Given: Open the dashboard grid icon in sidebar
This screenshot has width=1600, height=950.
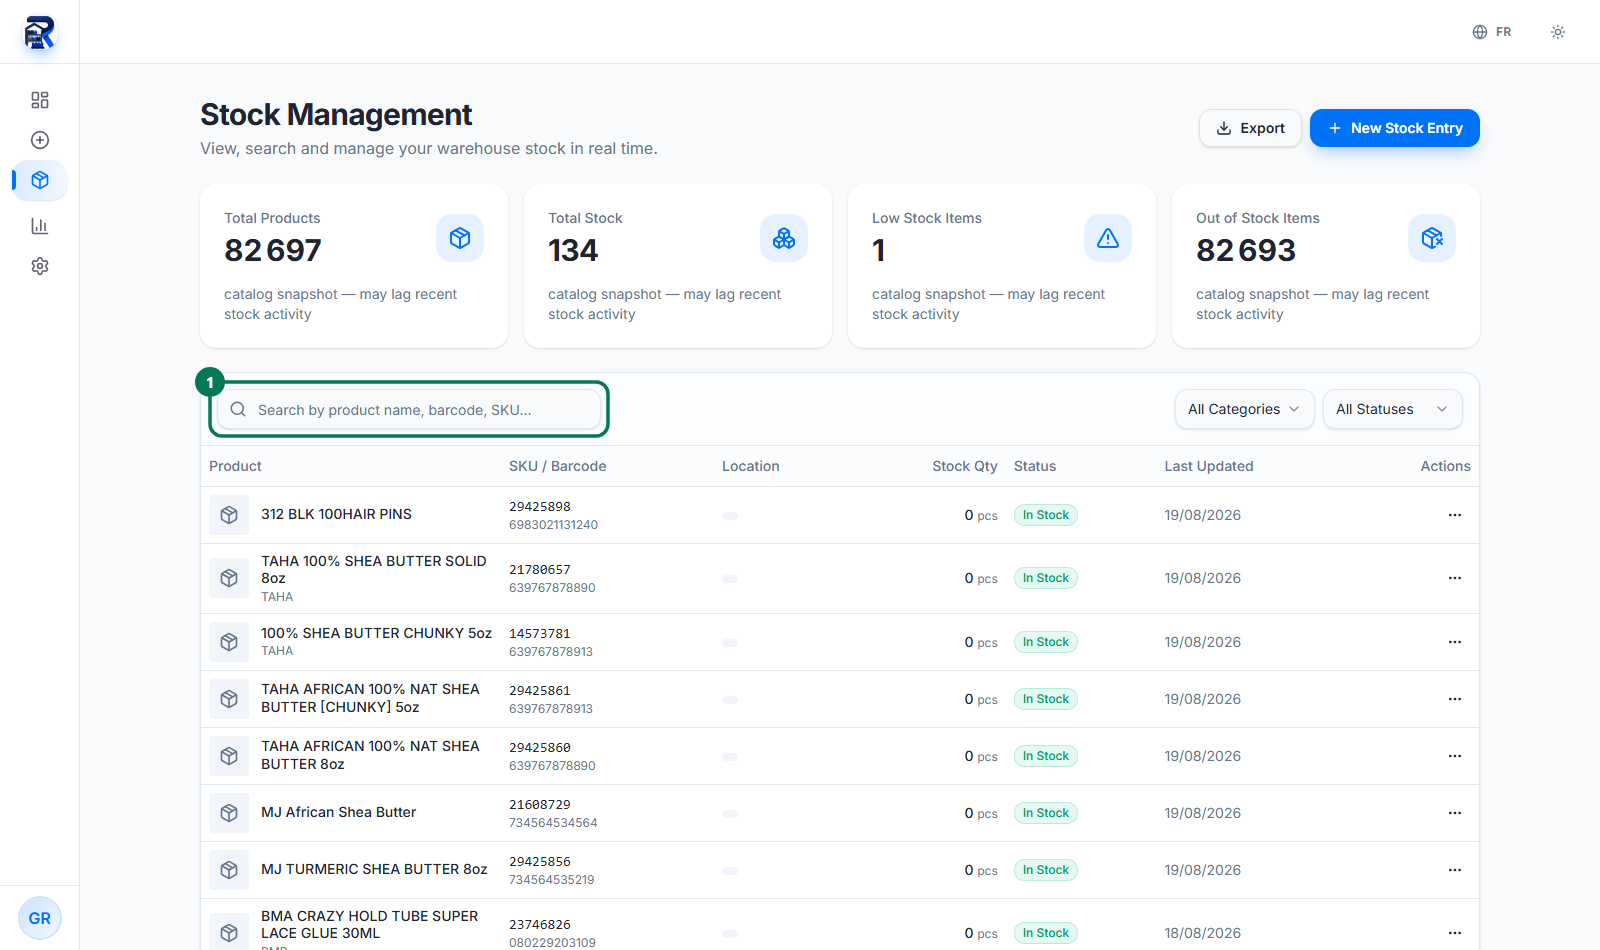Looking at the screenshot, I should (40, 100).
